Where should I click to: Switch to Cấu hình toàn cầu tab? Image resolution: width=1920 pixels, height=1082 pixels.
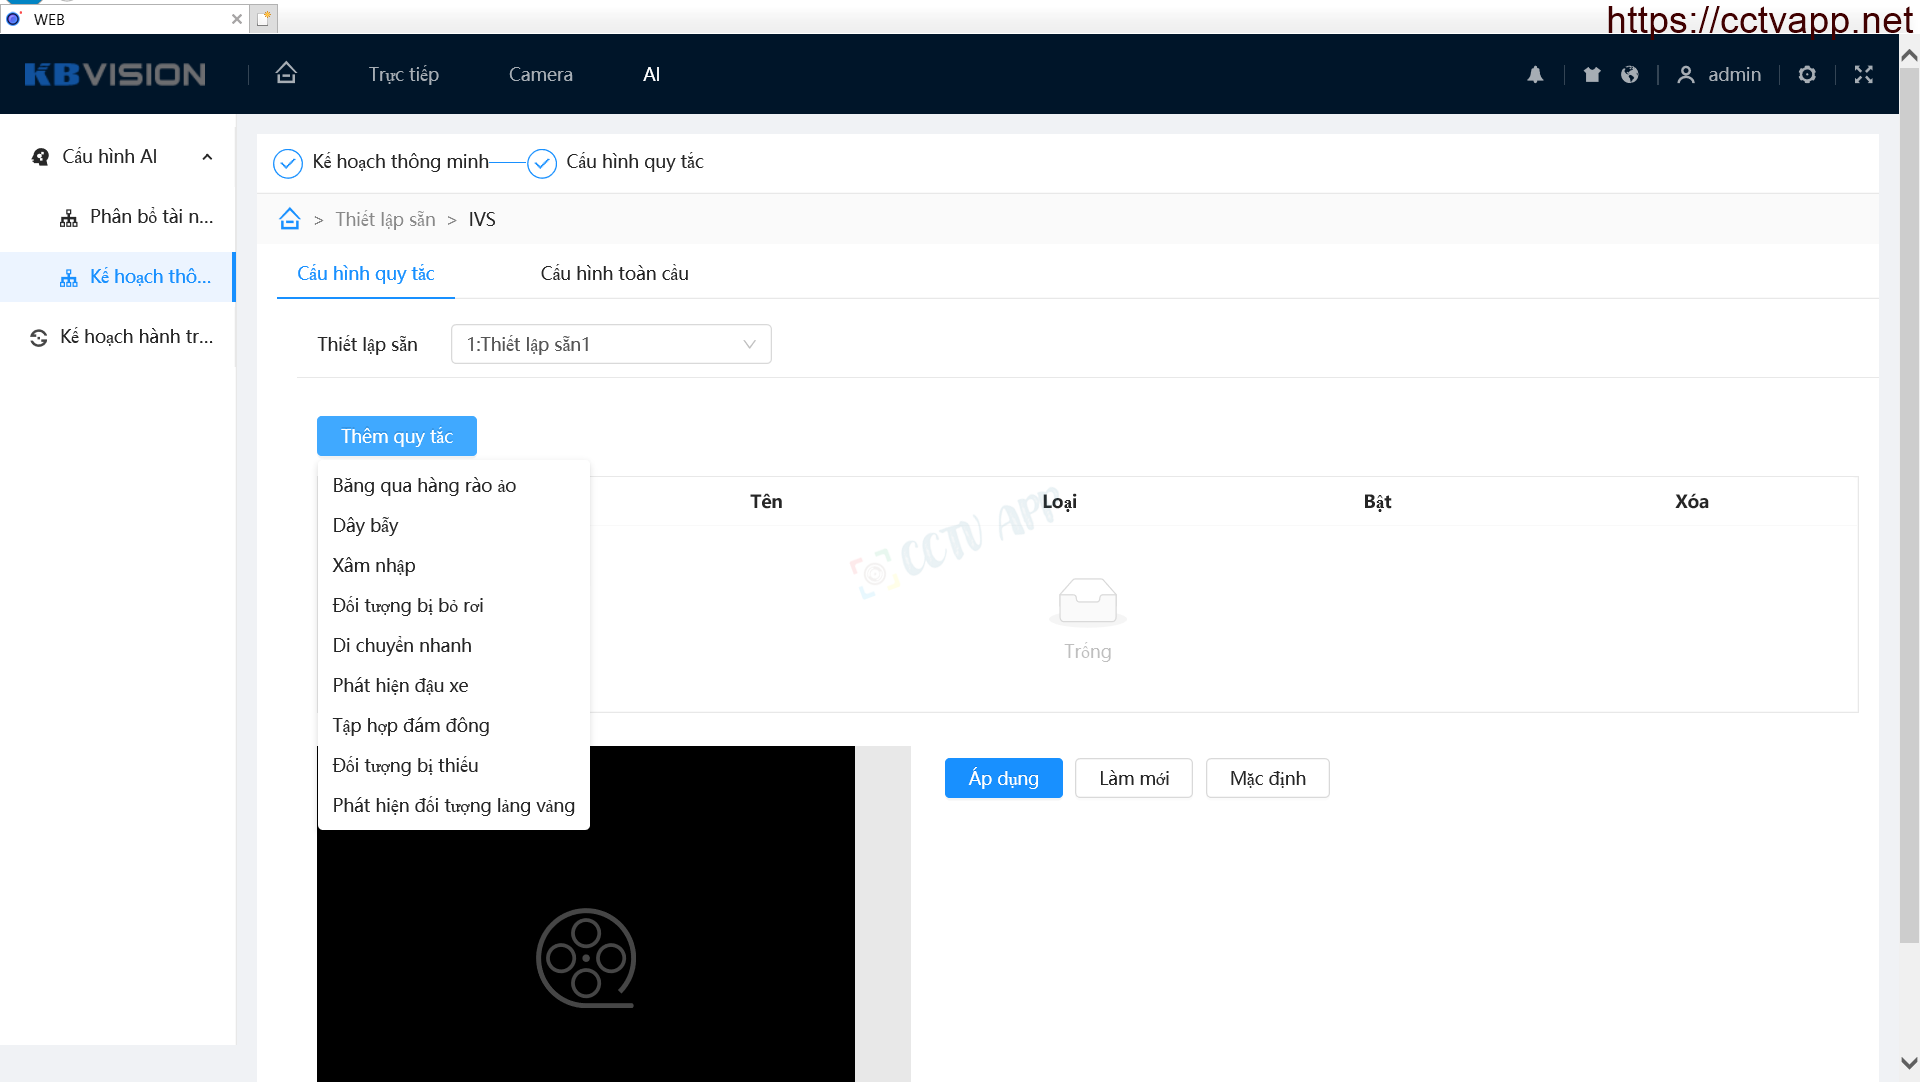614,273
